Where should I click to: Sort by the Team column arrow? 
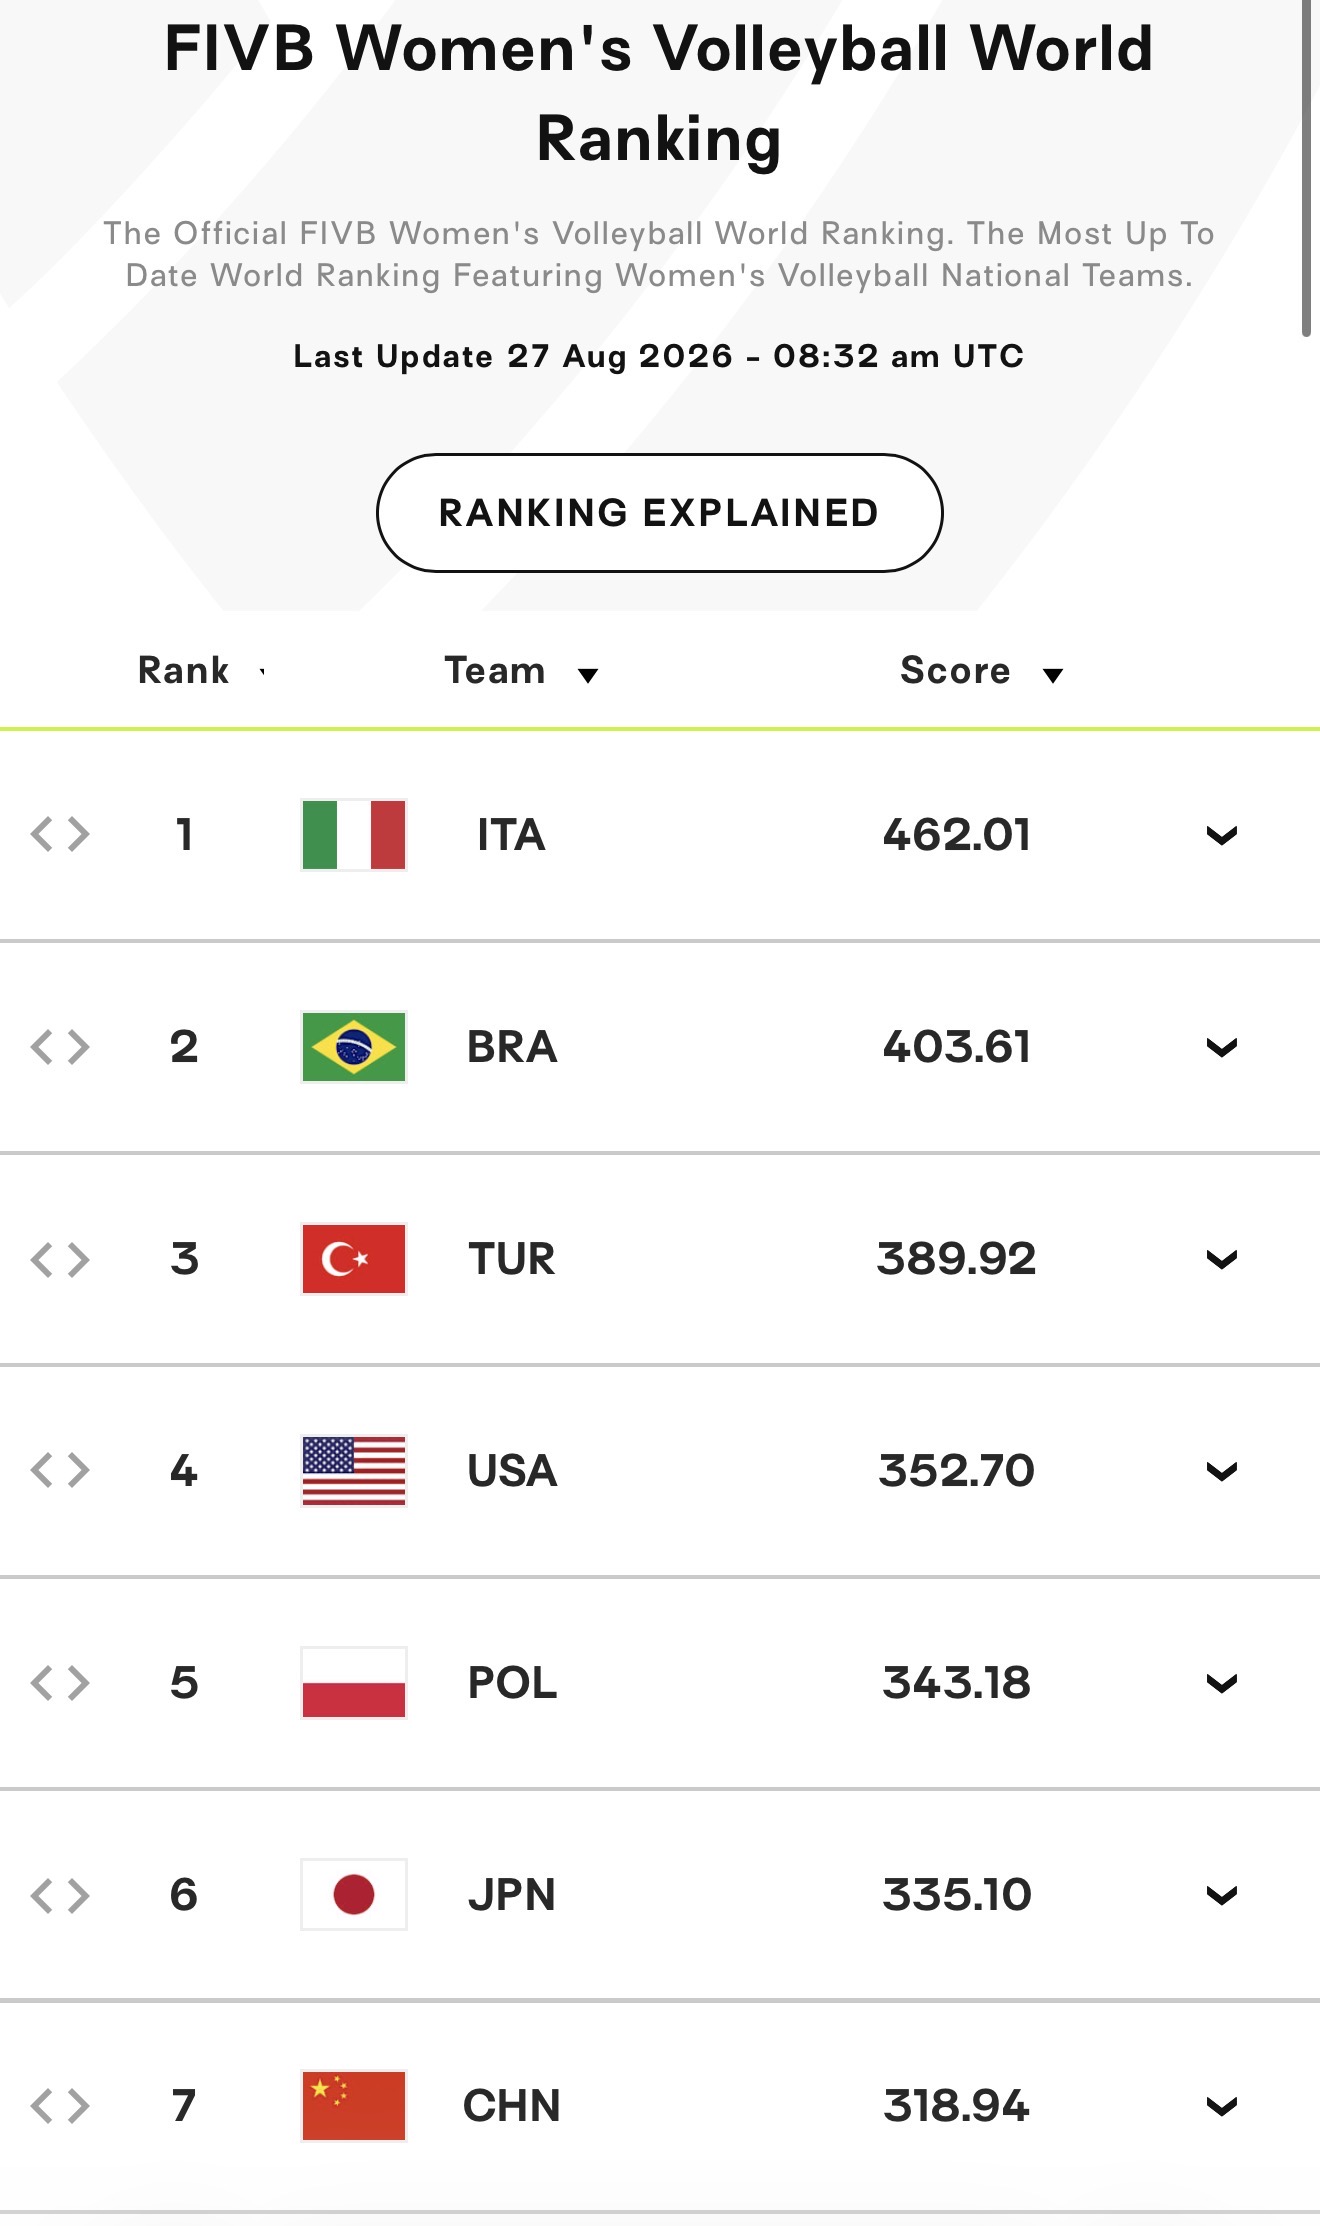tap(588, 676)
